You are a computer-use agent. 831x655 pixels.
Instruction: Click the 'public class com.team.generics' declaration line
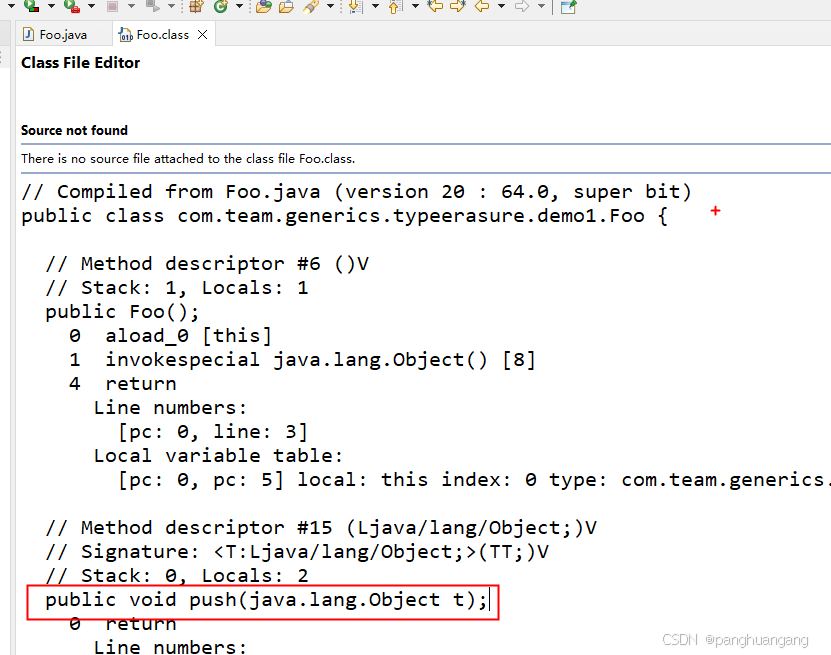344,216
